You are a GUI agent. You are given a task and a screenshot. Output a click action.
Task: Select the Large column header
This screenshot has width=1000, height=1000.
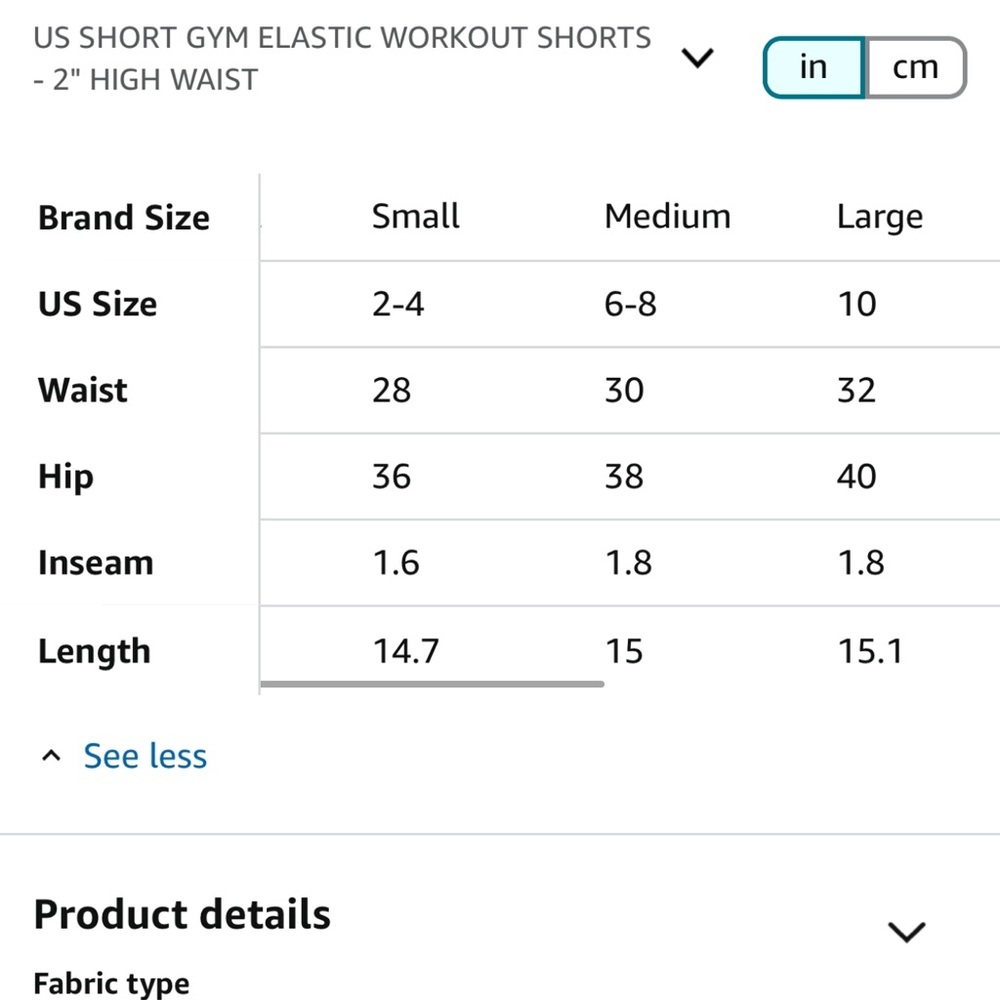coord(879,216)
